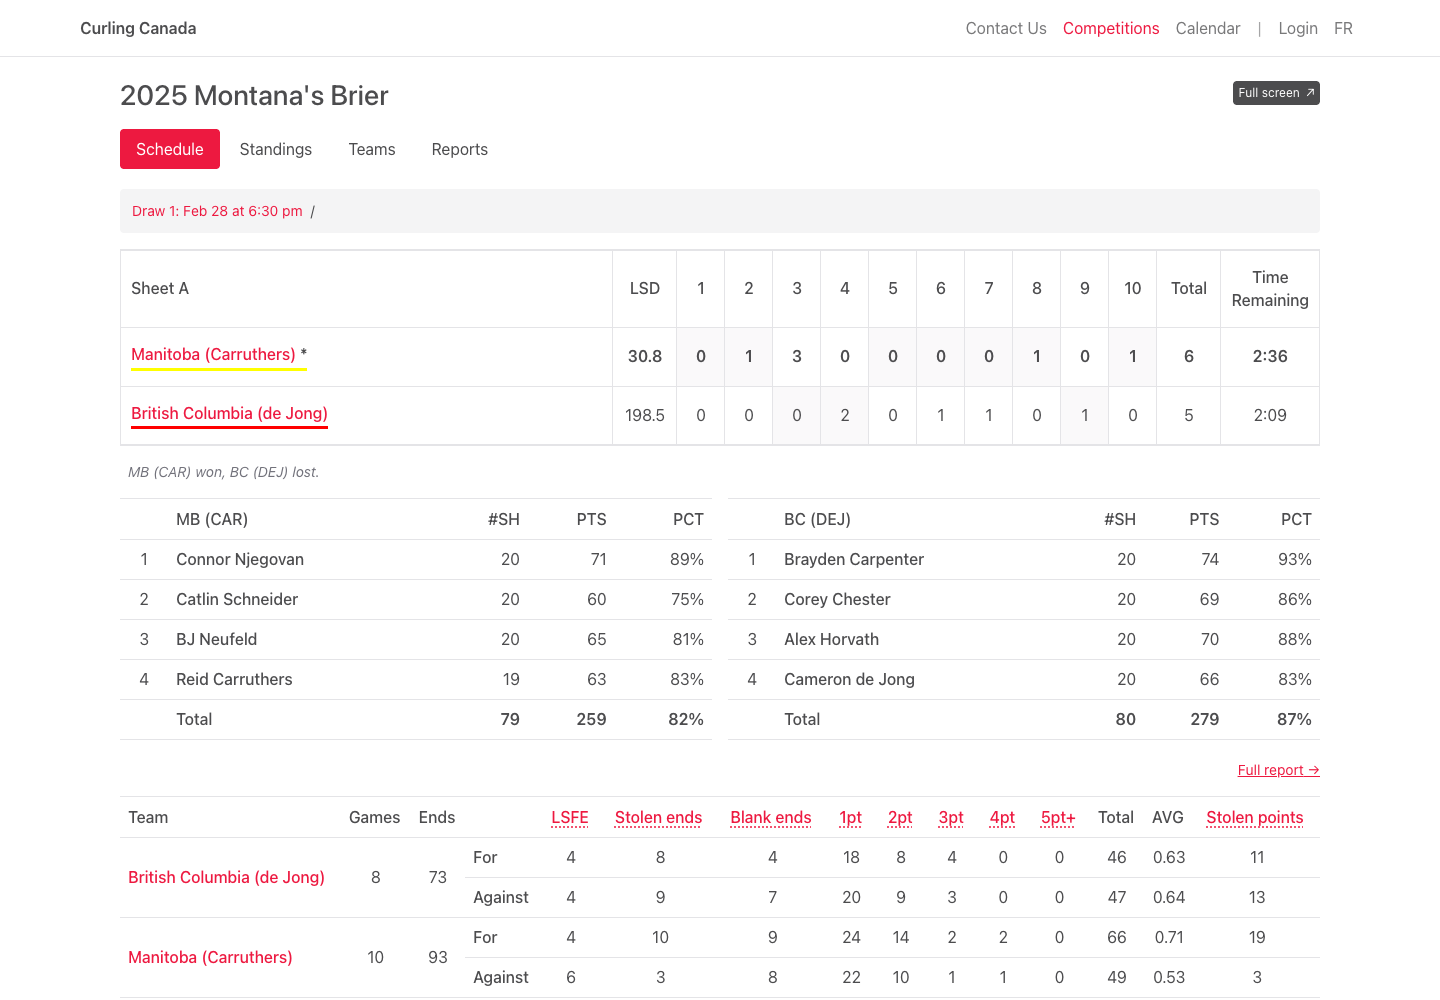Select player Brayden Carpenter
The width and height of the screenshot is (1440, 1000).
click(854, 559)
